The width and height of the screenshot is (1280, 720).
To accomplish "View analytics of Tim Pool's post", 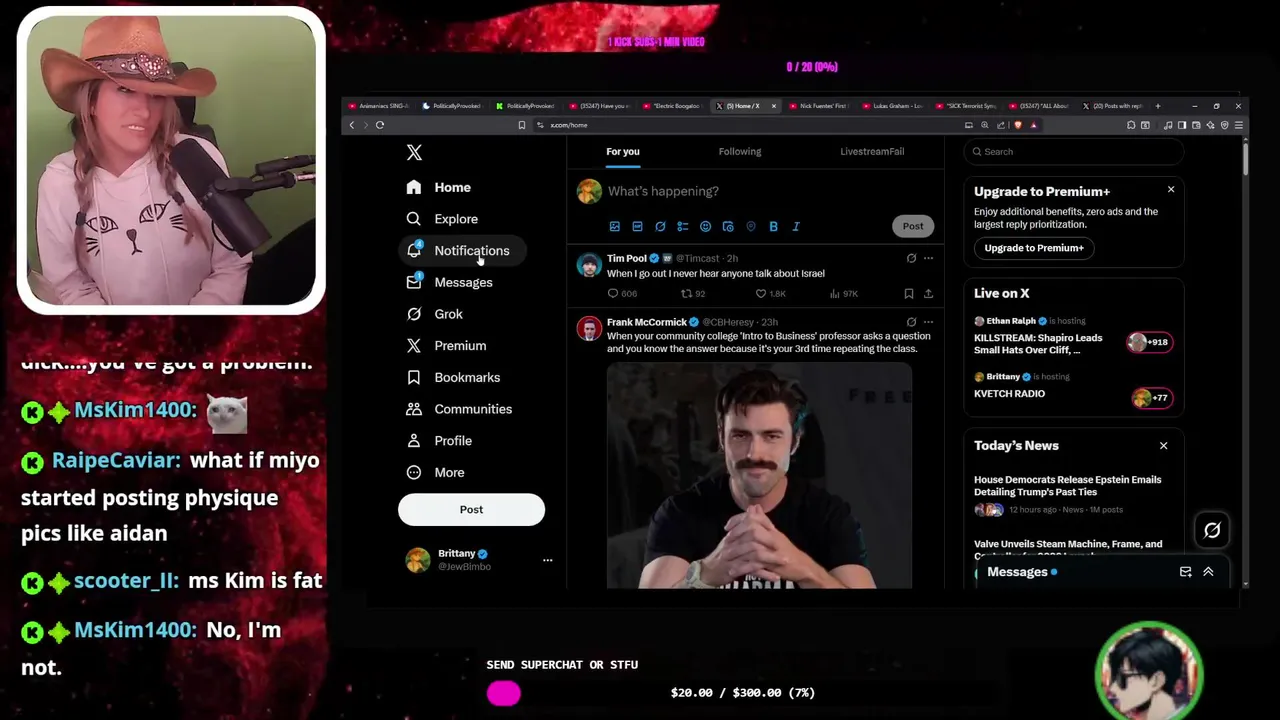I will click(844, 294).
